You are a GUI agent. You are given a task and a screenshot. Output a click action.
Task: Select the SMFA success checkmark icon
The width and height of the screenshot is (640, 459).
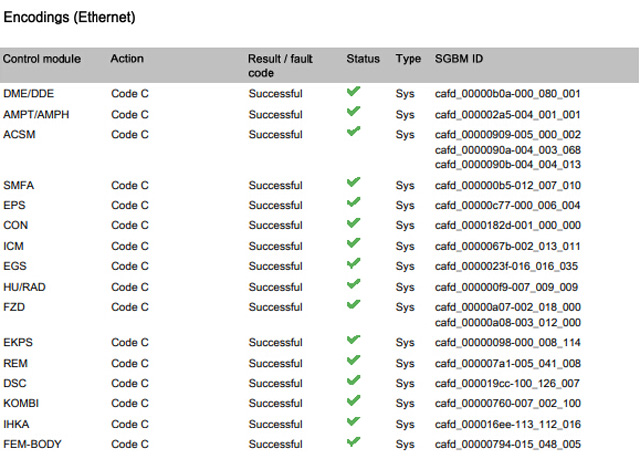click(353, 183)
